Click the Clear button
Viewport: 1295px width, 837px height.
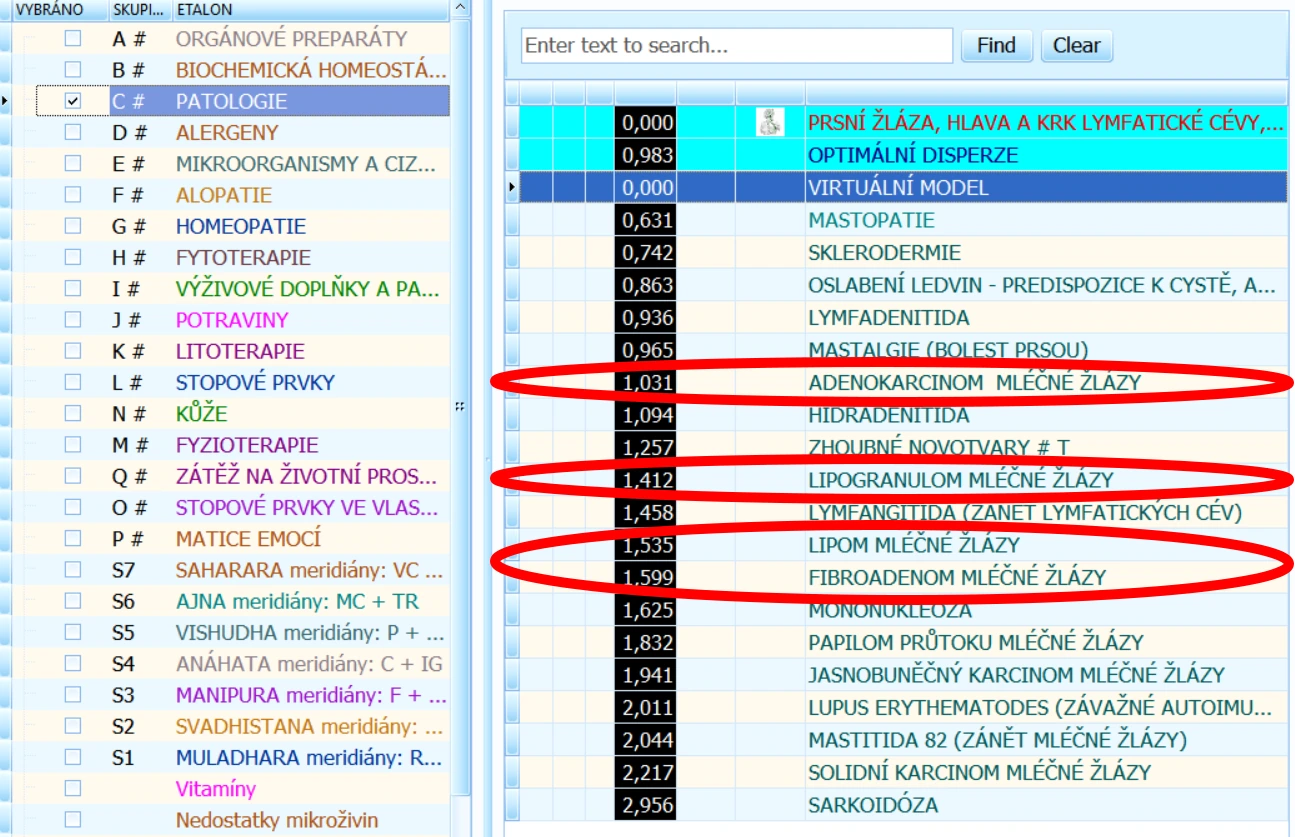1076,45
